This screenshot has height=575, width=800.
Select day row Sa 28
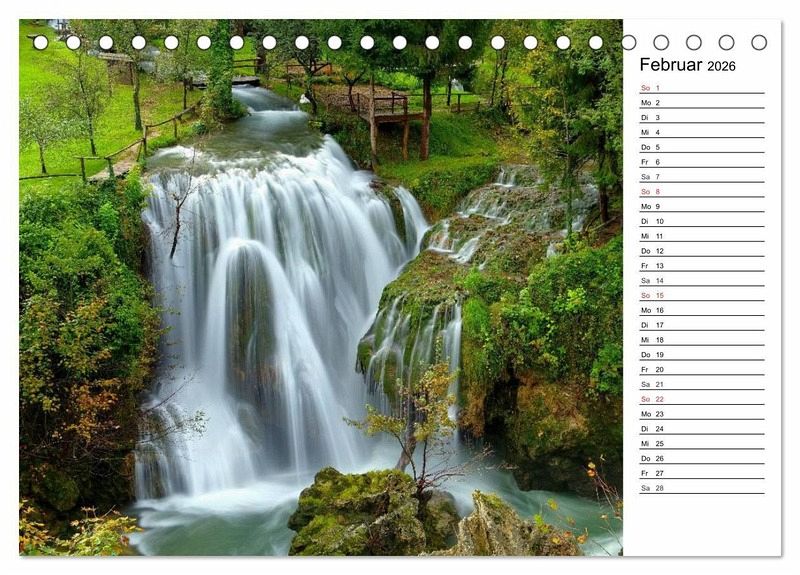click(702, 487)
